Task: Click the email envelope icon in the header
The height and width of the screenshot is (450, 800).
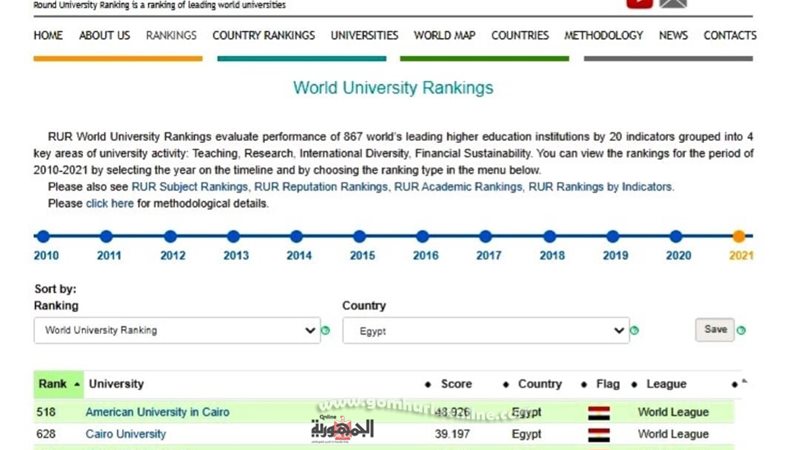Action: click(x=673, y=4)
